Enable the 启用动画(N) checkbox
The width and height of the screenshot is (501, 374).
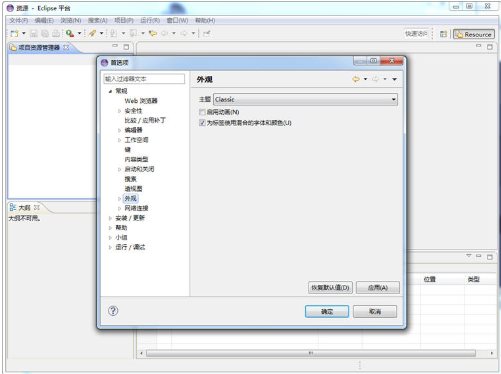coord(202,112)
